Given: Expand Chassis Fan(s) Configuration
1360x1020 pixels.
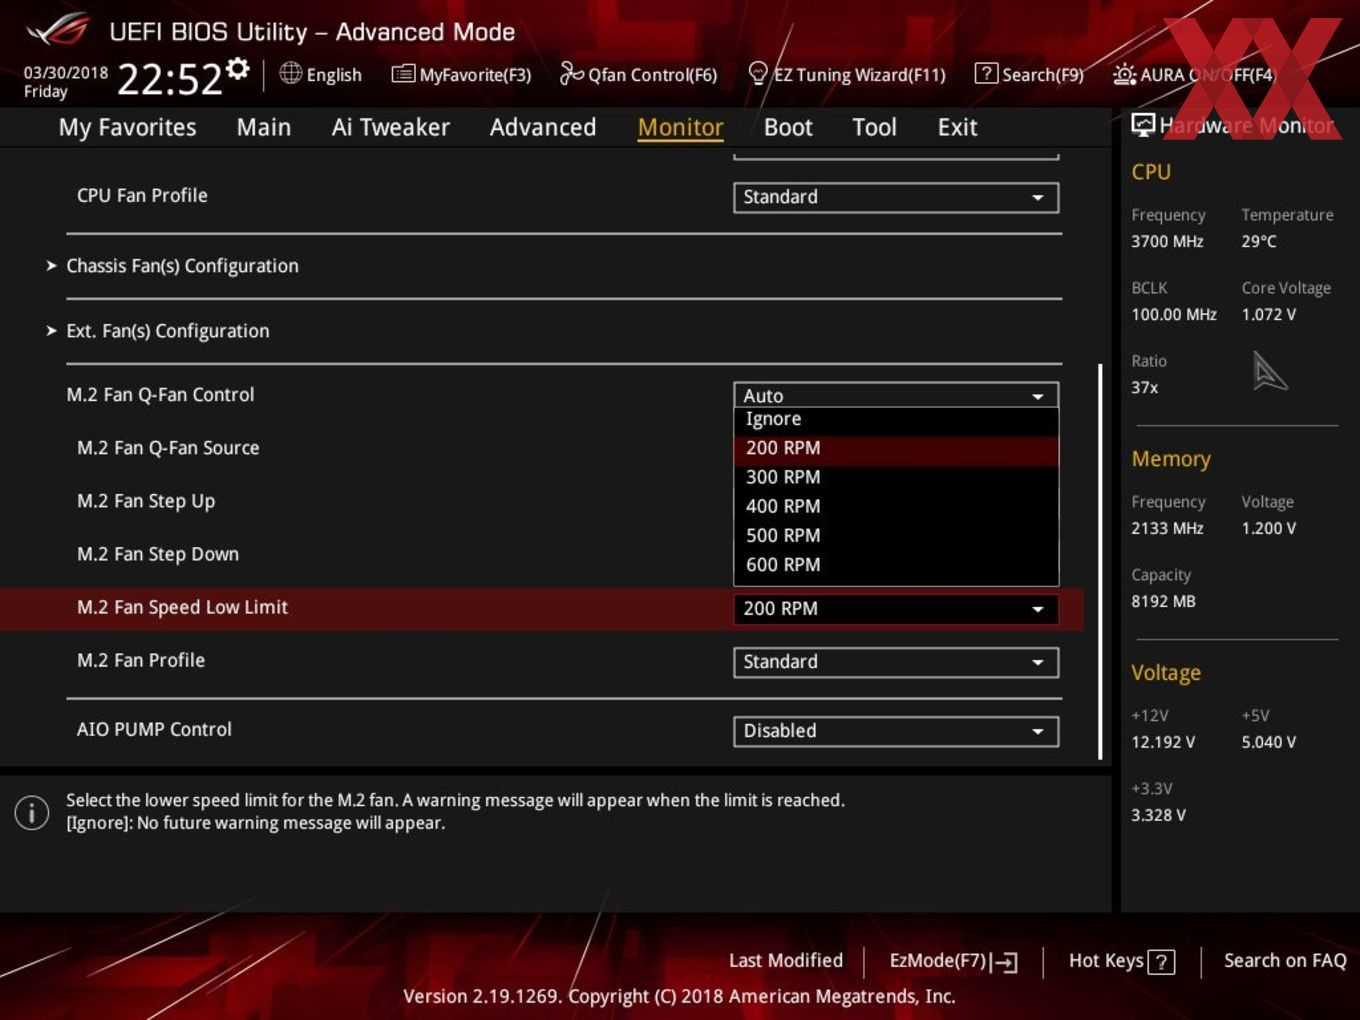Looking at the screenshot, I should [182, 266].
